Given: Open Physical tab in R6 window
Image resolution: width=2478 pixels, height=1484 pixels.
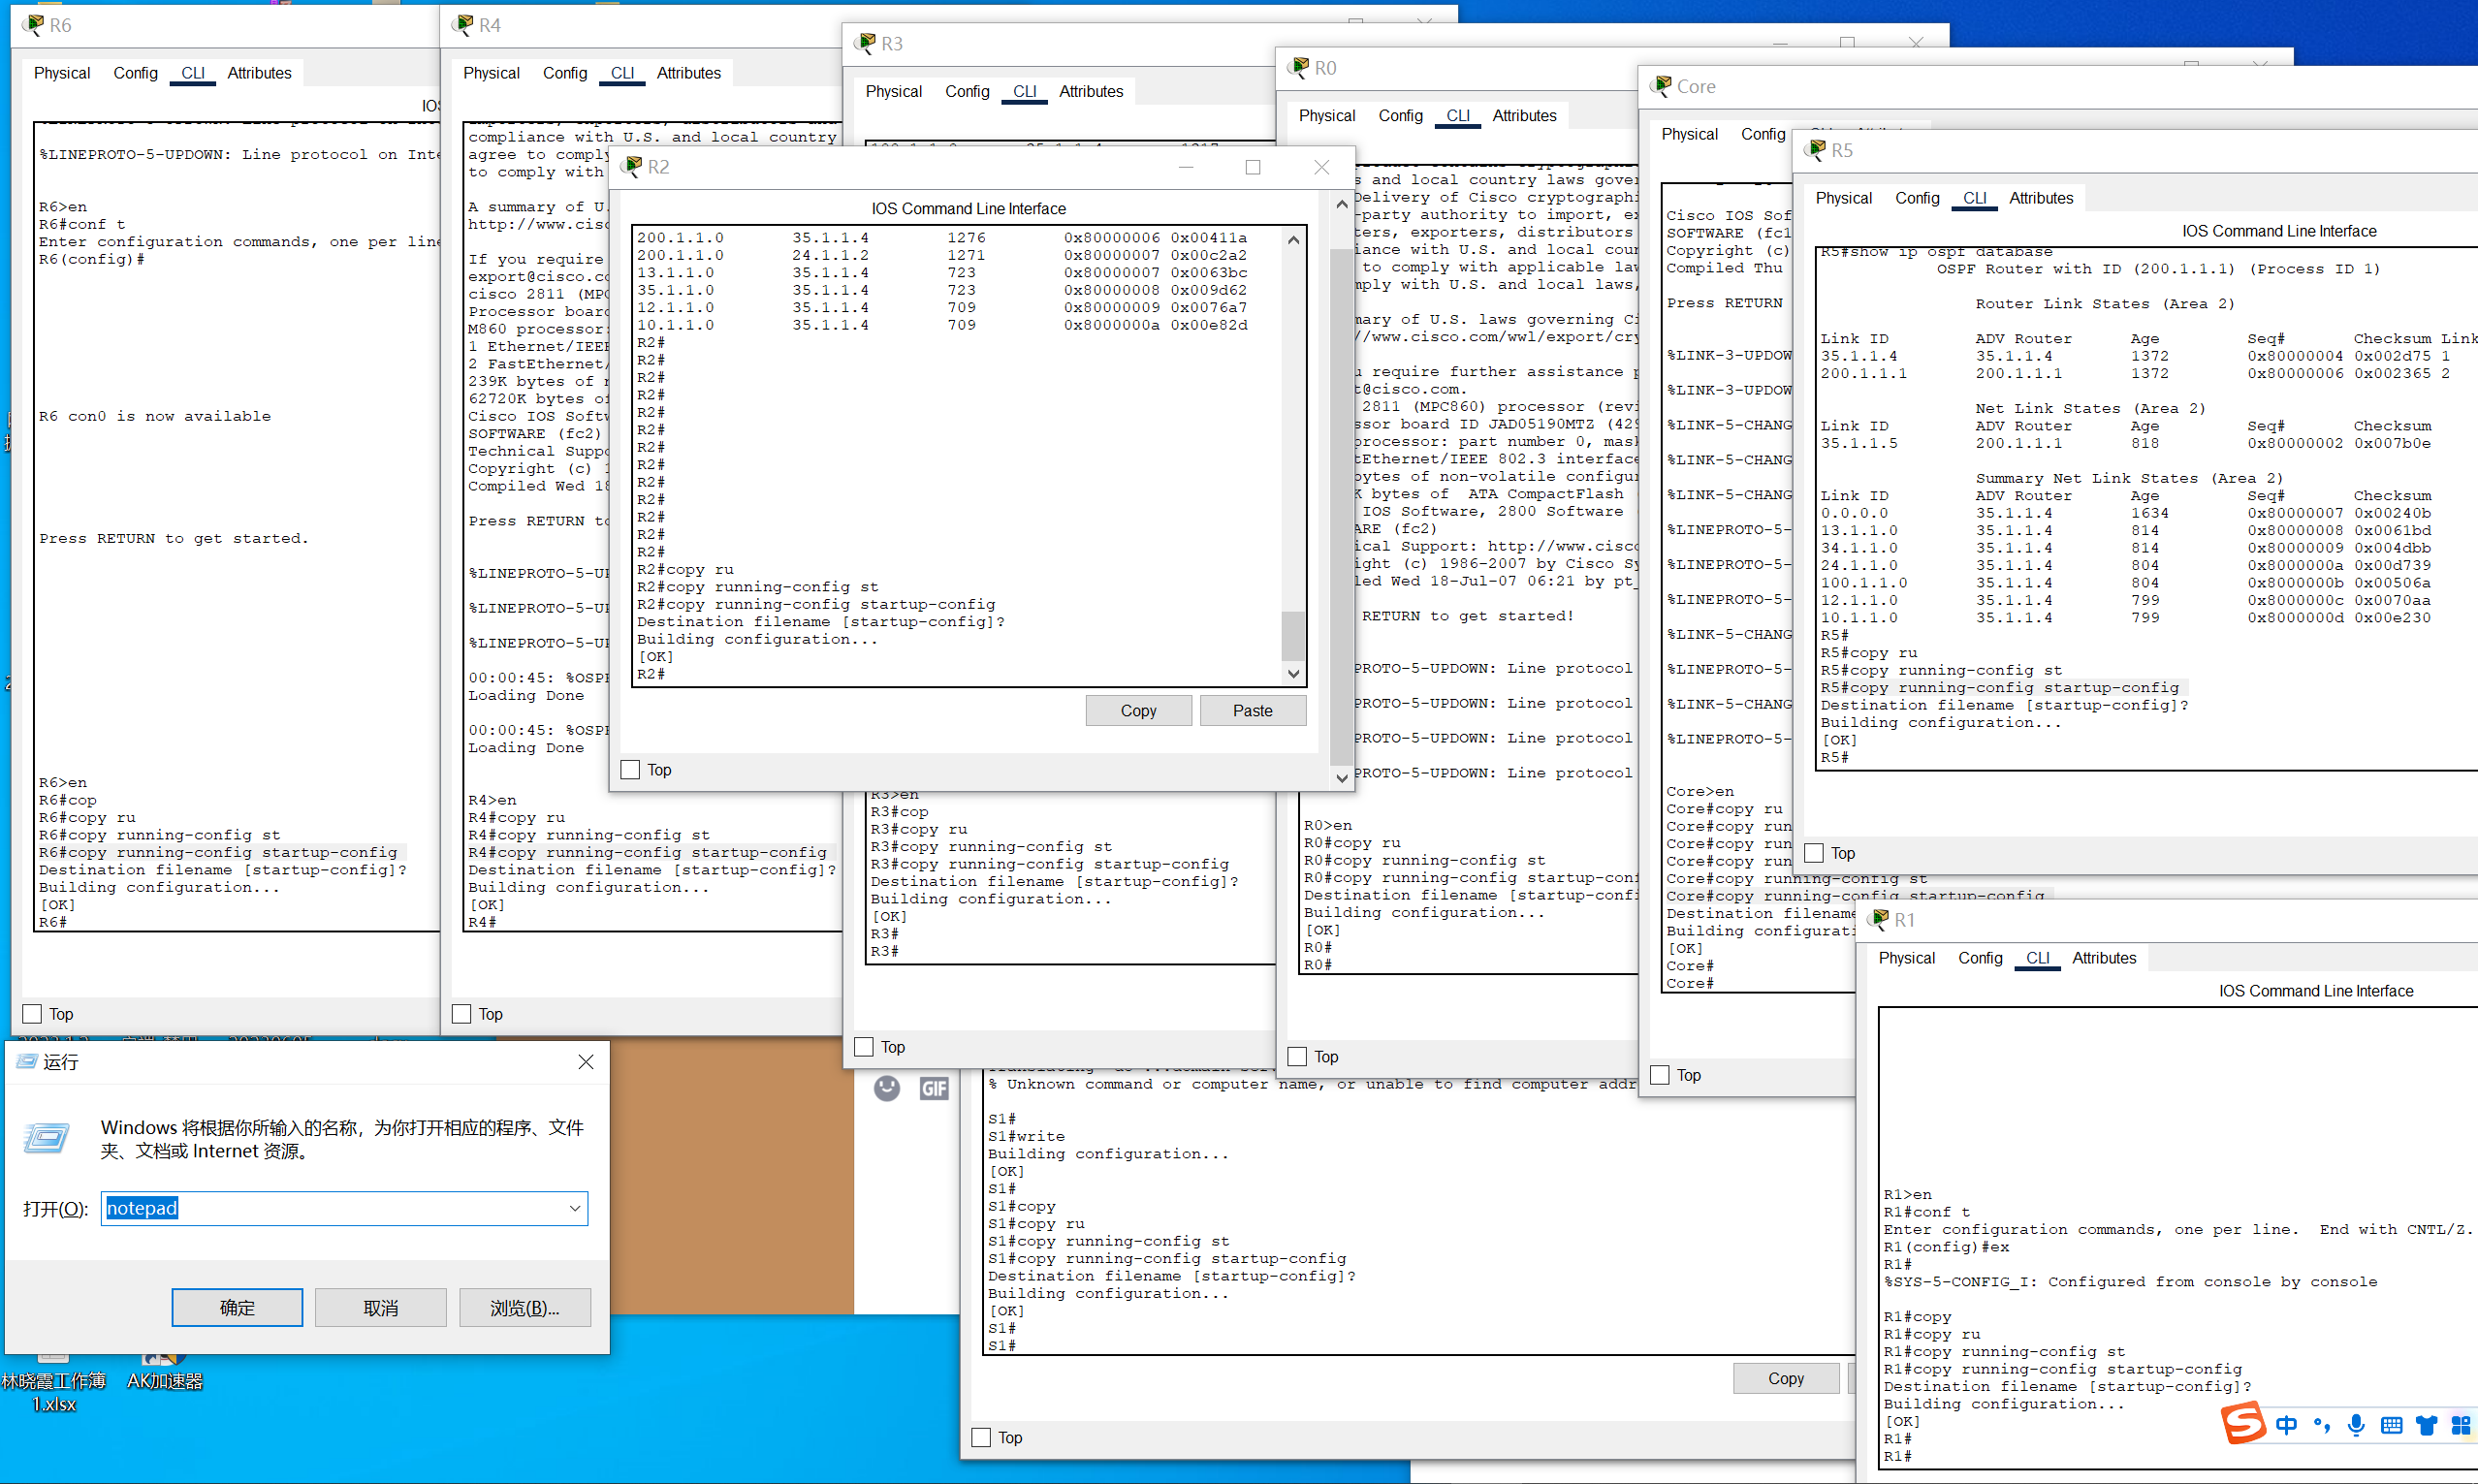Looking at the screenshot, I should pyautogui.click(x=62, y=73).
